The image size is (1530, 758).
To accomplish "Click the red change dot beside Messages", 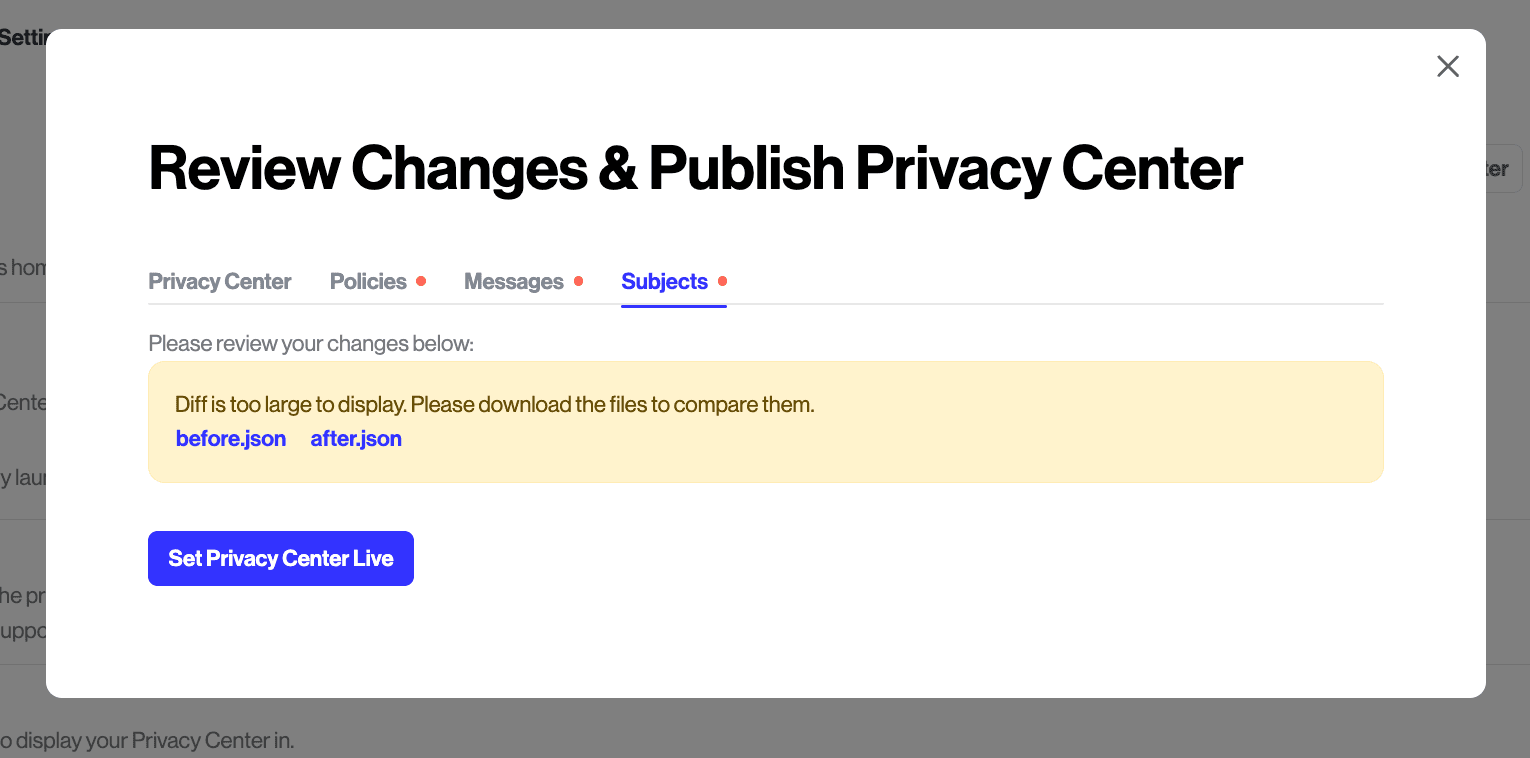I will 578,281.
